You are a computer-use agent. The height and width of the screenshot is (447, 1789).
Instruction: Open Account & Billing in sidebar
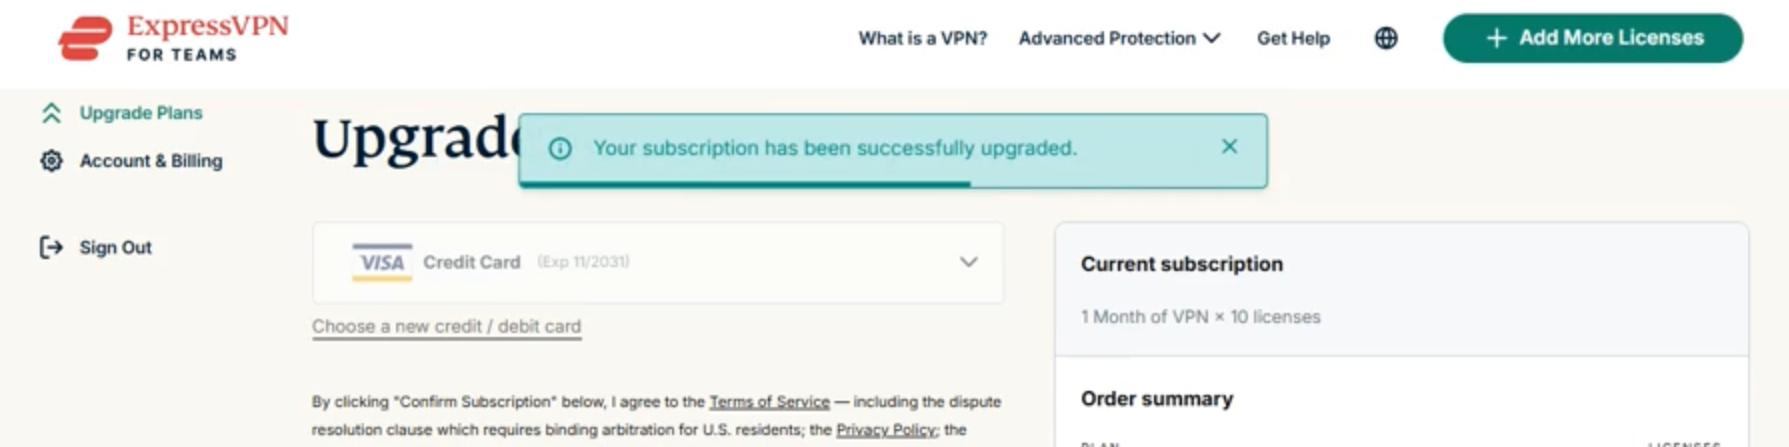click(x=151, y=161)
